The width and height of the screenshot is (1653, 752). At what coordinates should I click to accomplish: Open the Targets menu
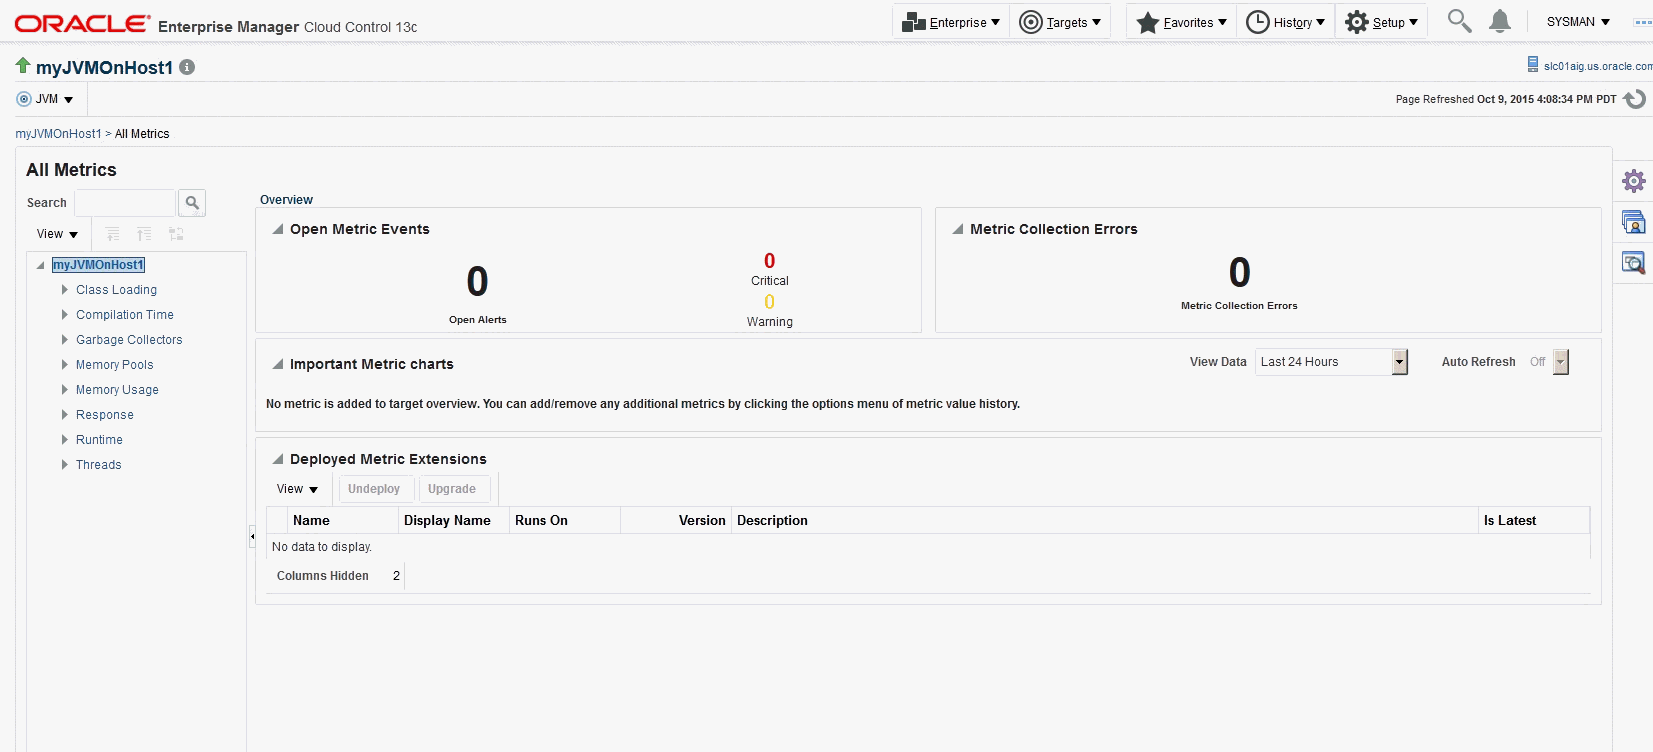1060,22
